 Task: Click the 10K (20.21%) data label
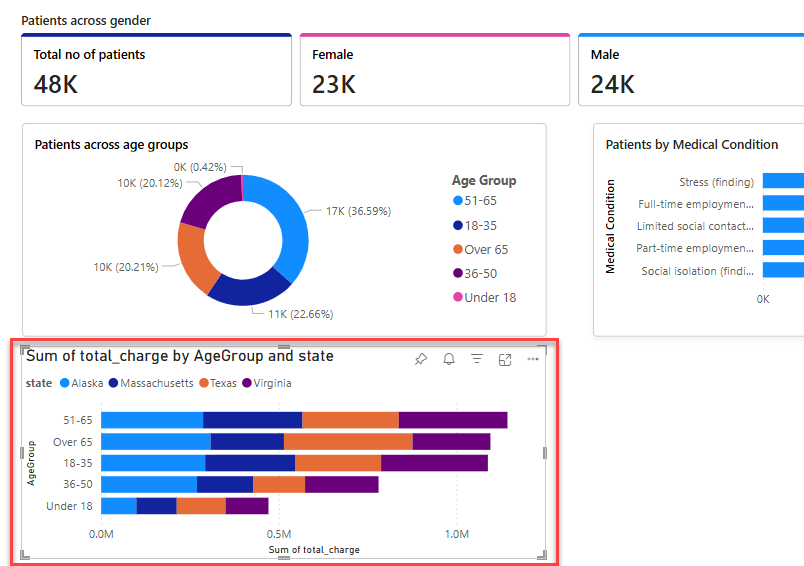(126, 267)
